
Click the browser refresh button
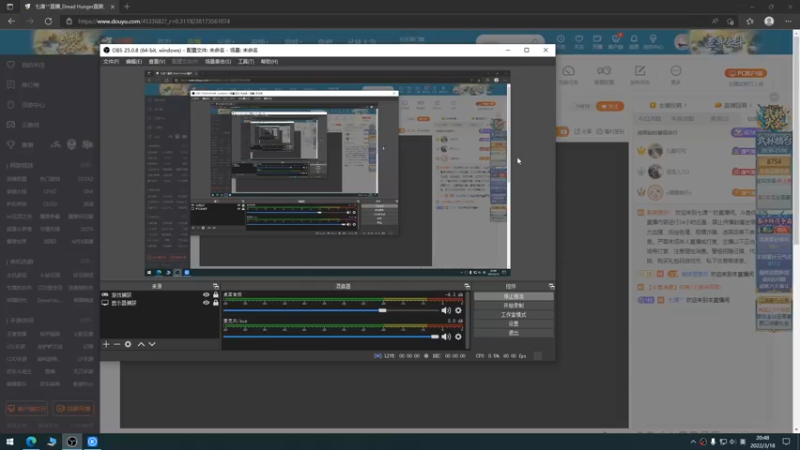point(48,21)
